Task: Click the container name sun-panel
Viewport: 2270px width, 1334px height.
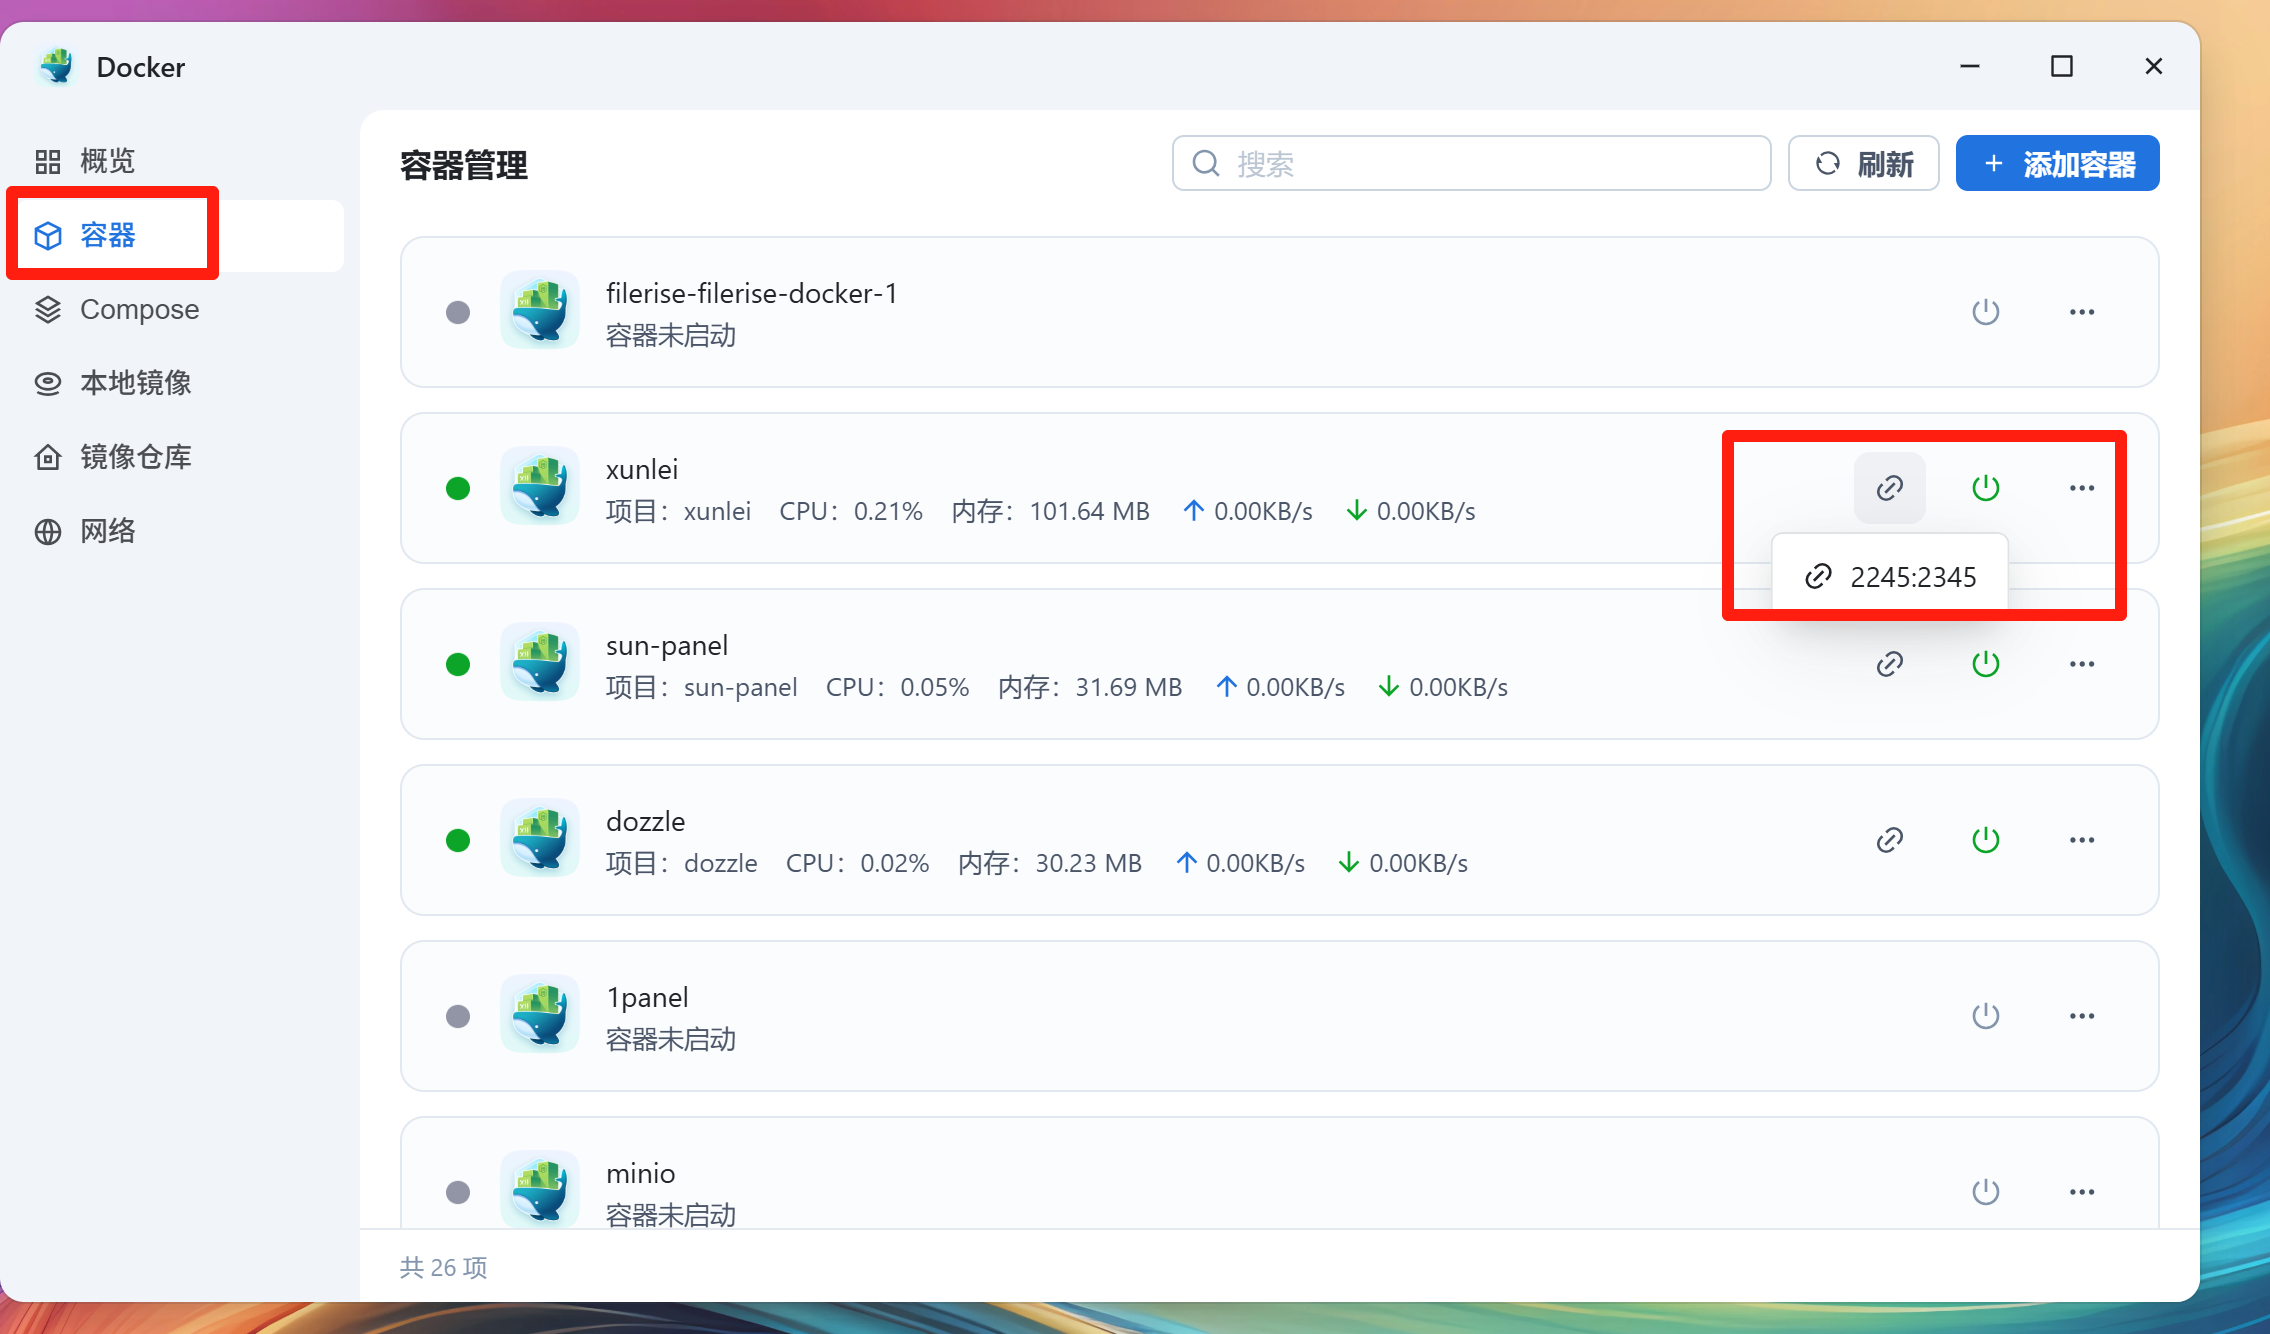Action: [x=667, y=646]
